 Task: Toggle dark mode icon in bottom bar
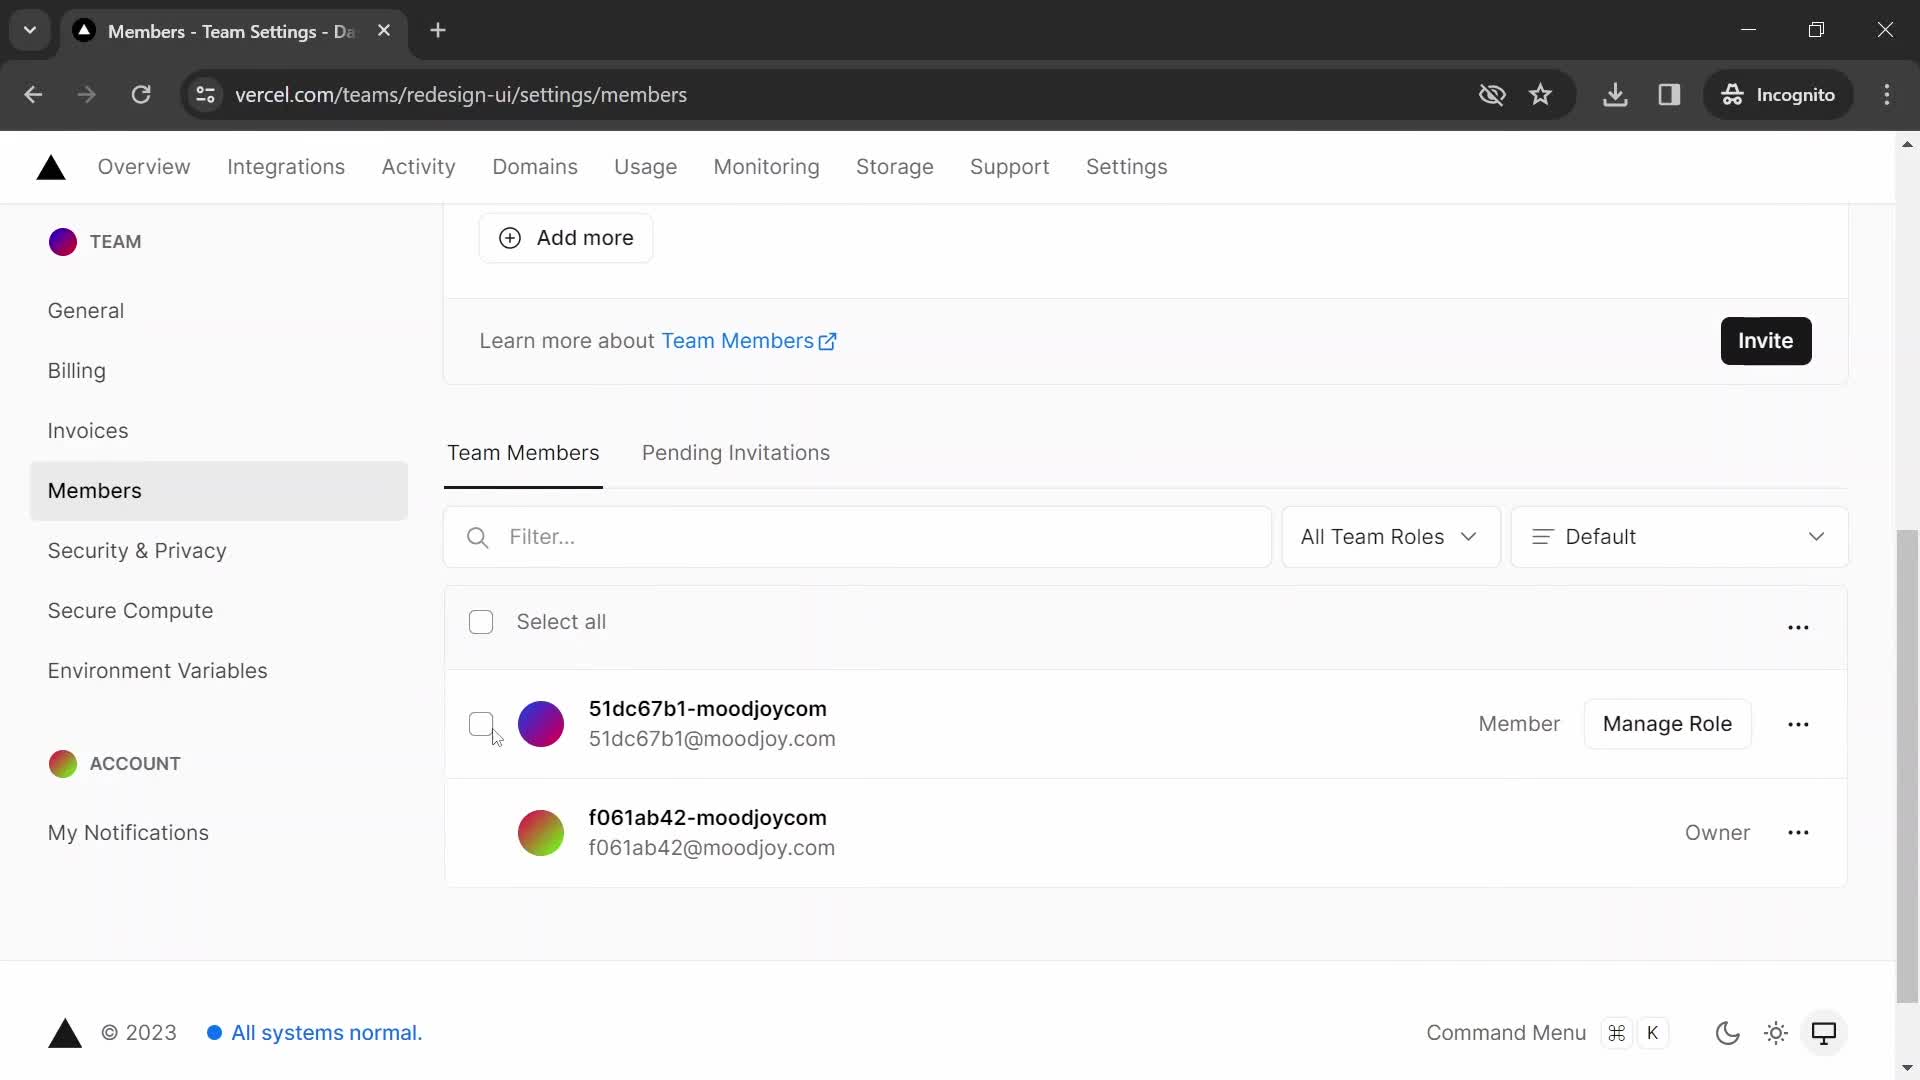(x=1727, y=1033)
